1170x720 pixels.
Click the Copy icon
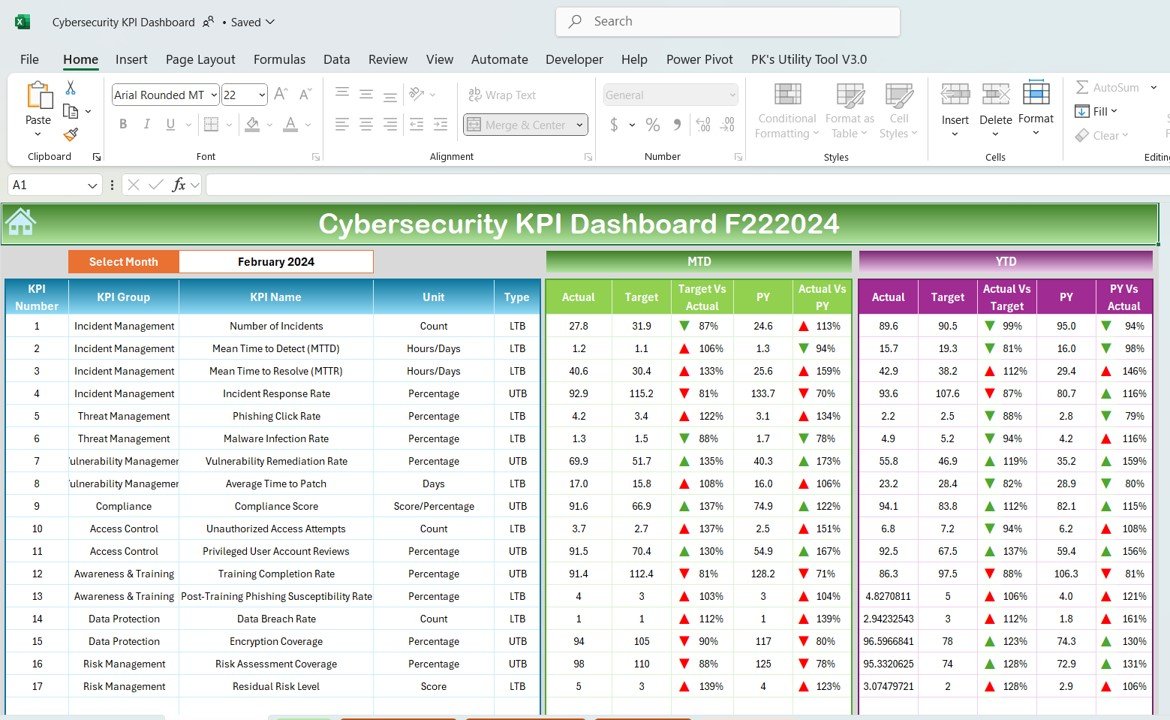(71, 111)
